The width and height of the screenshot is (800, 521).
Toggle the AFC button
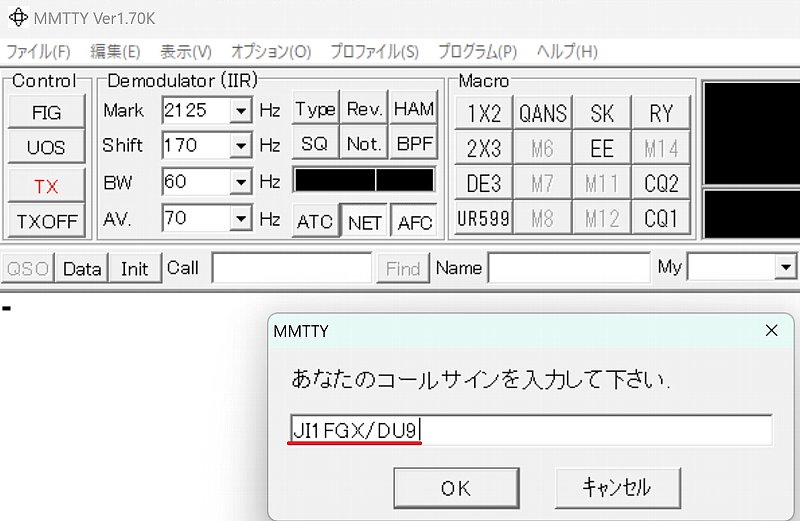pyautogui.click(x=414, y=221)
